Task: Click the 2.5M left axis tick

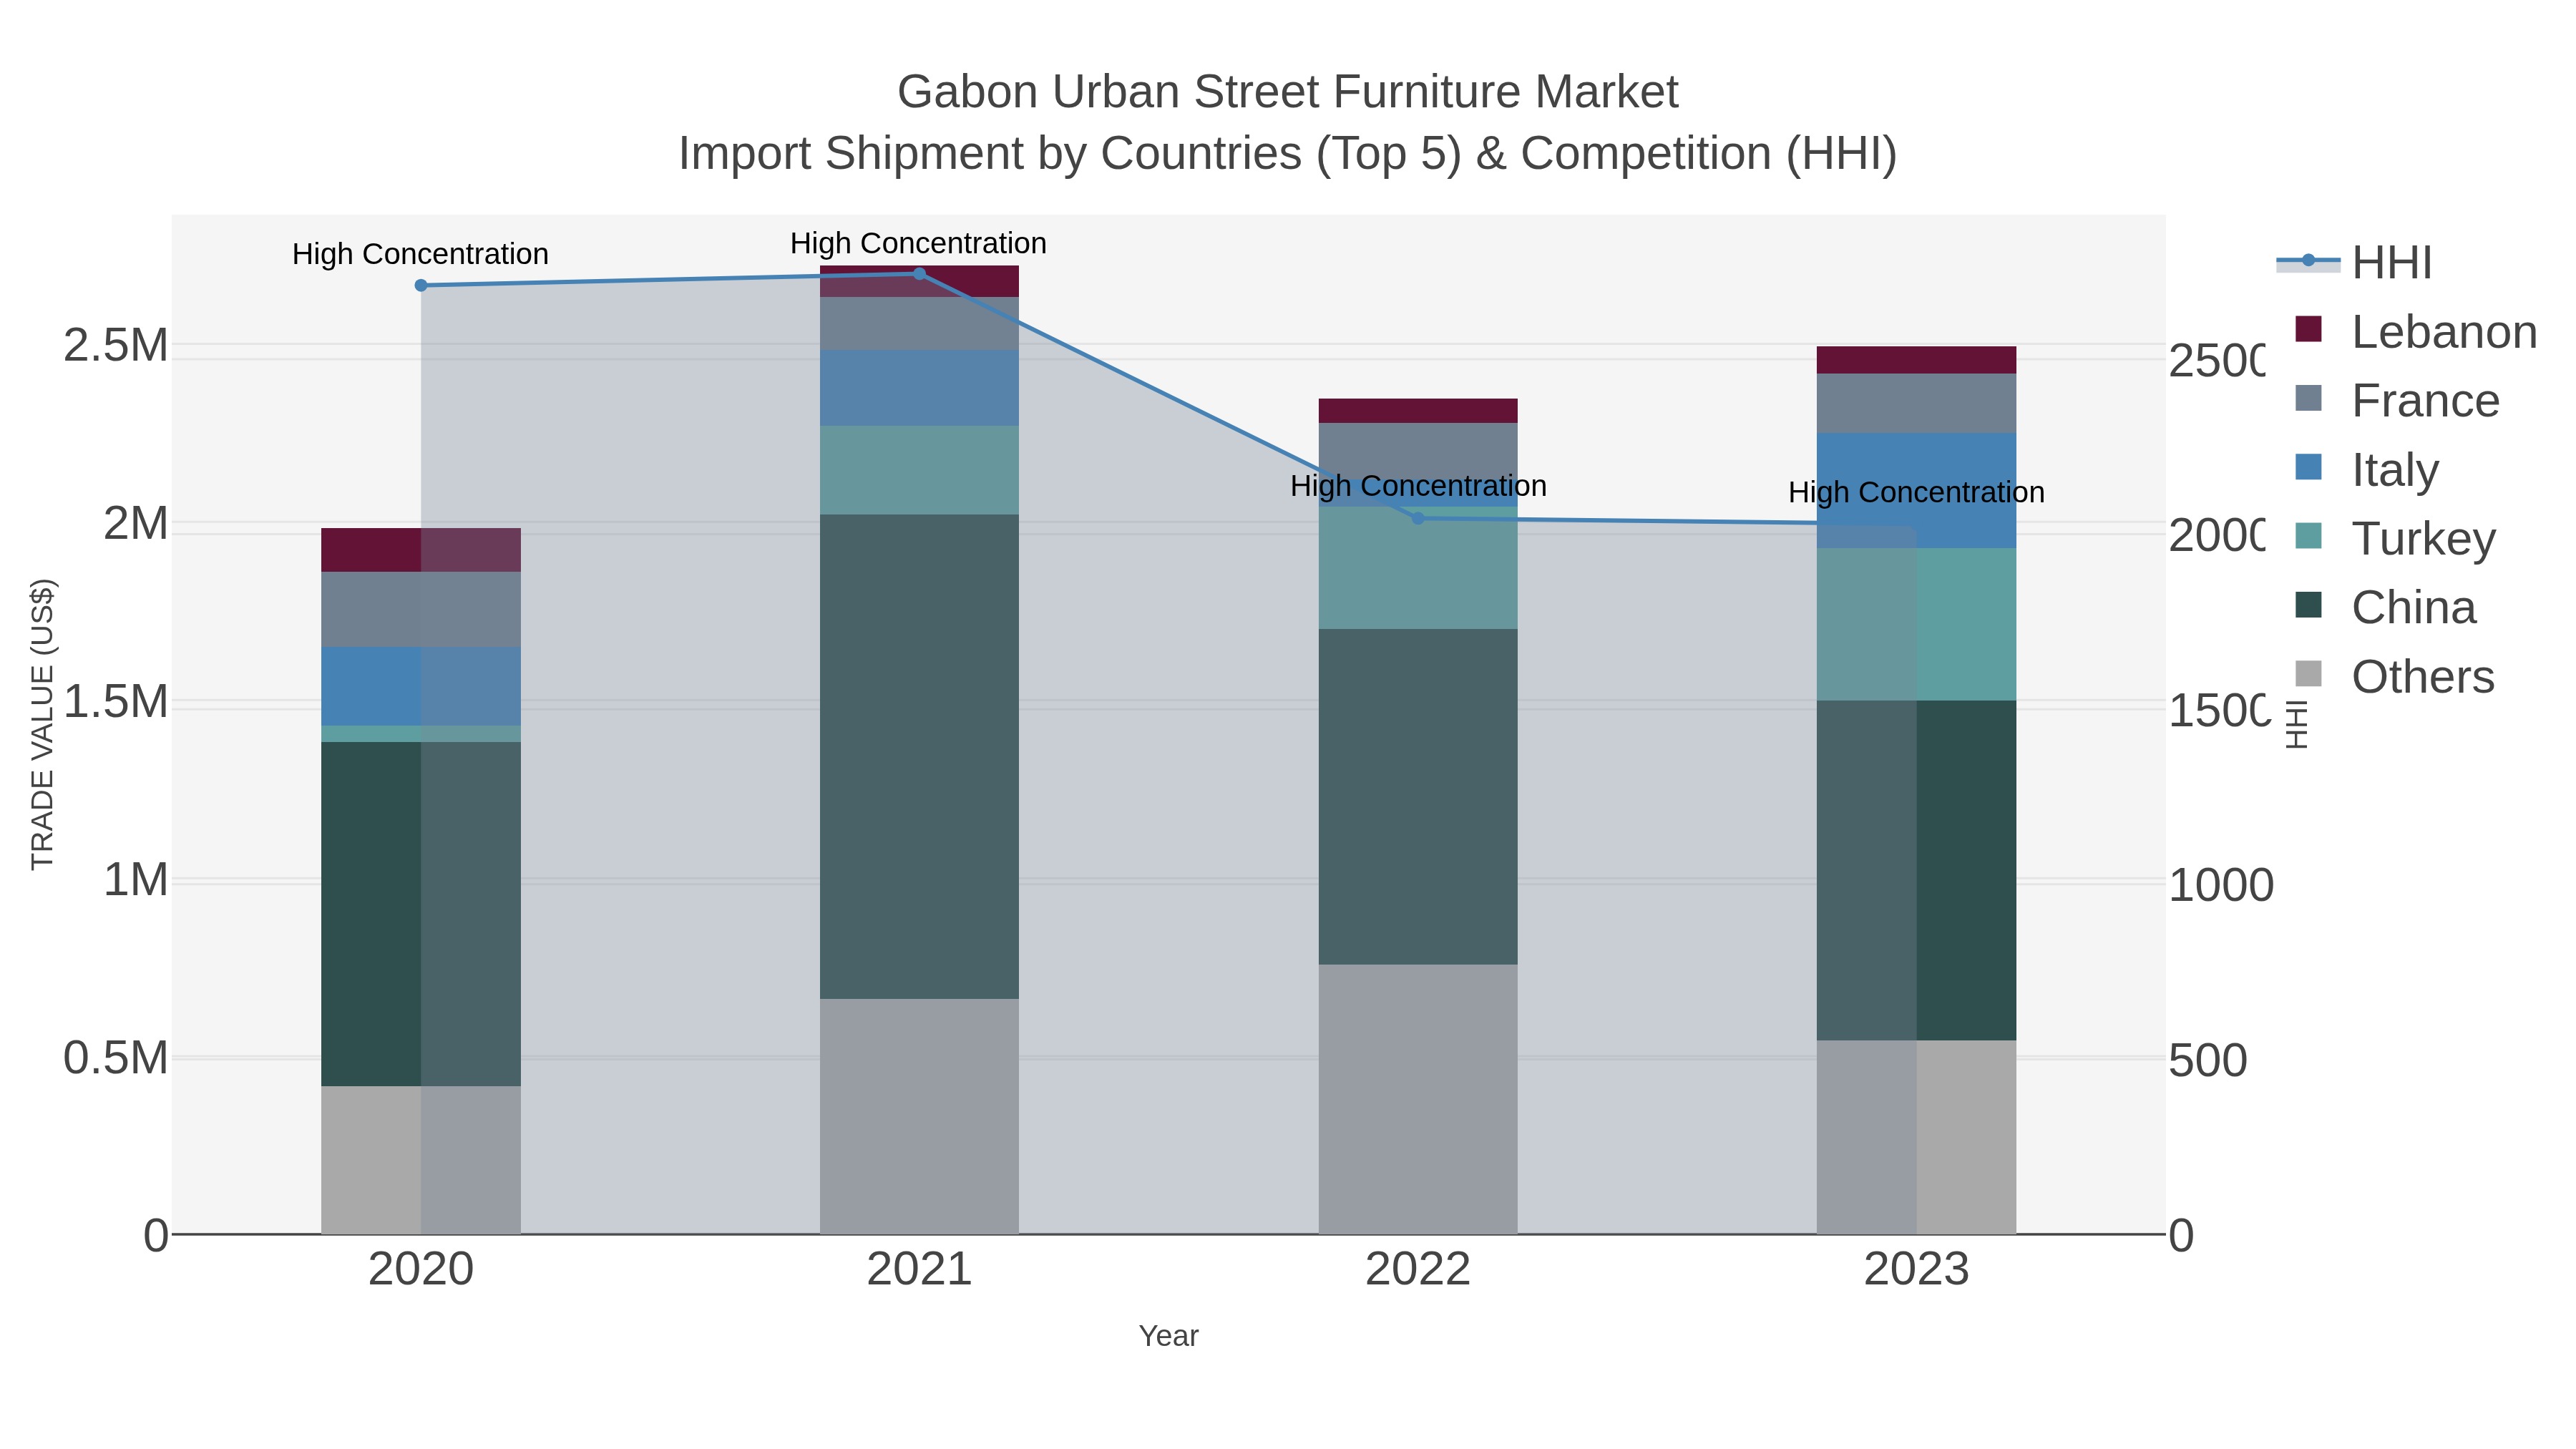Action: point(115,345)
